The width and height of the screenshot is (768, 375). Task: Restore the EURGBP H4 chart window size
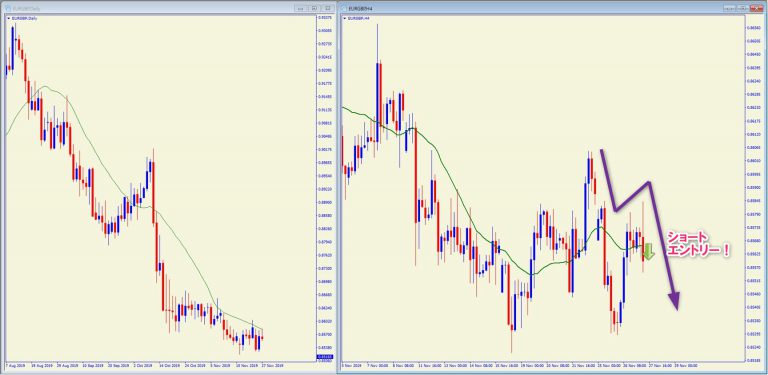tap(743, 8)
